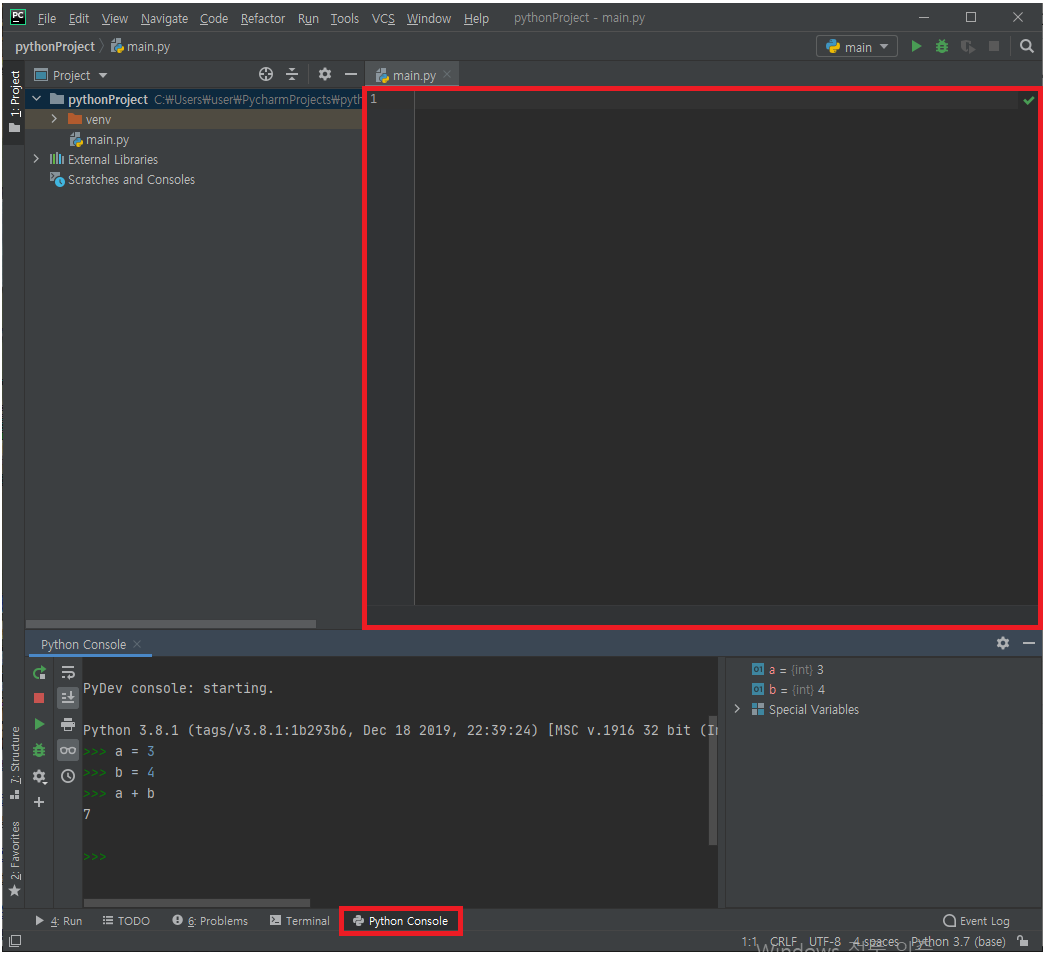Rerun the Python console icon

point(39,673)
